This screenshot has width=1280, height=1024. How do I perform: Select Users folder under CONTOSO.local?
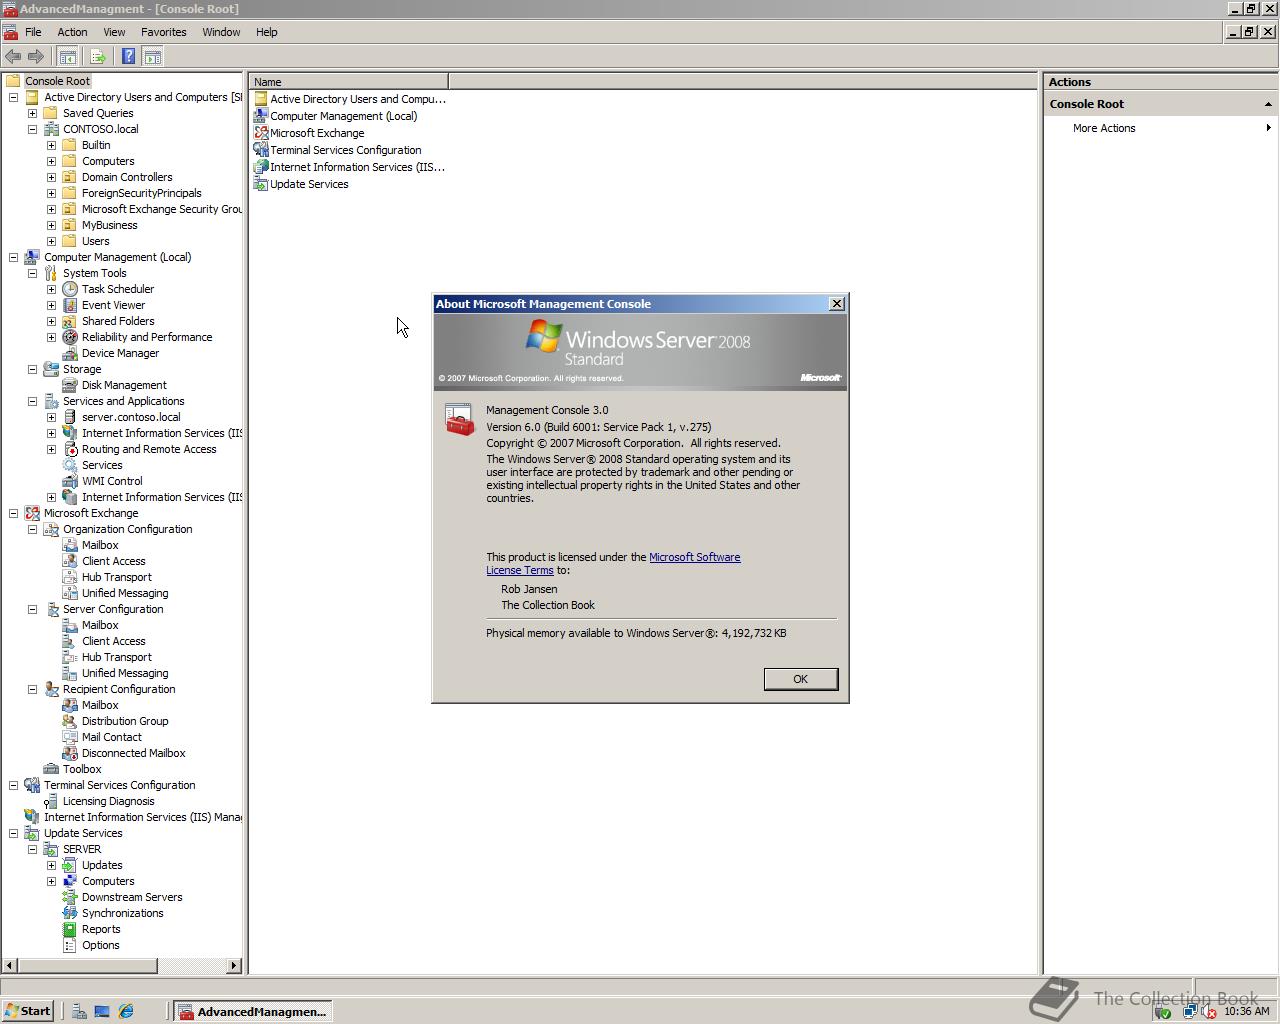(x=96, y=241)
